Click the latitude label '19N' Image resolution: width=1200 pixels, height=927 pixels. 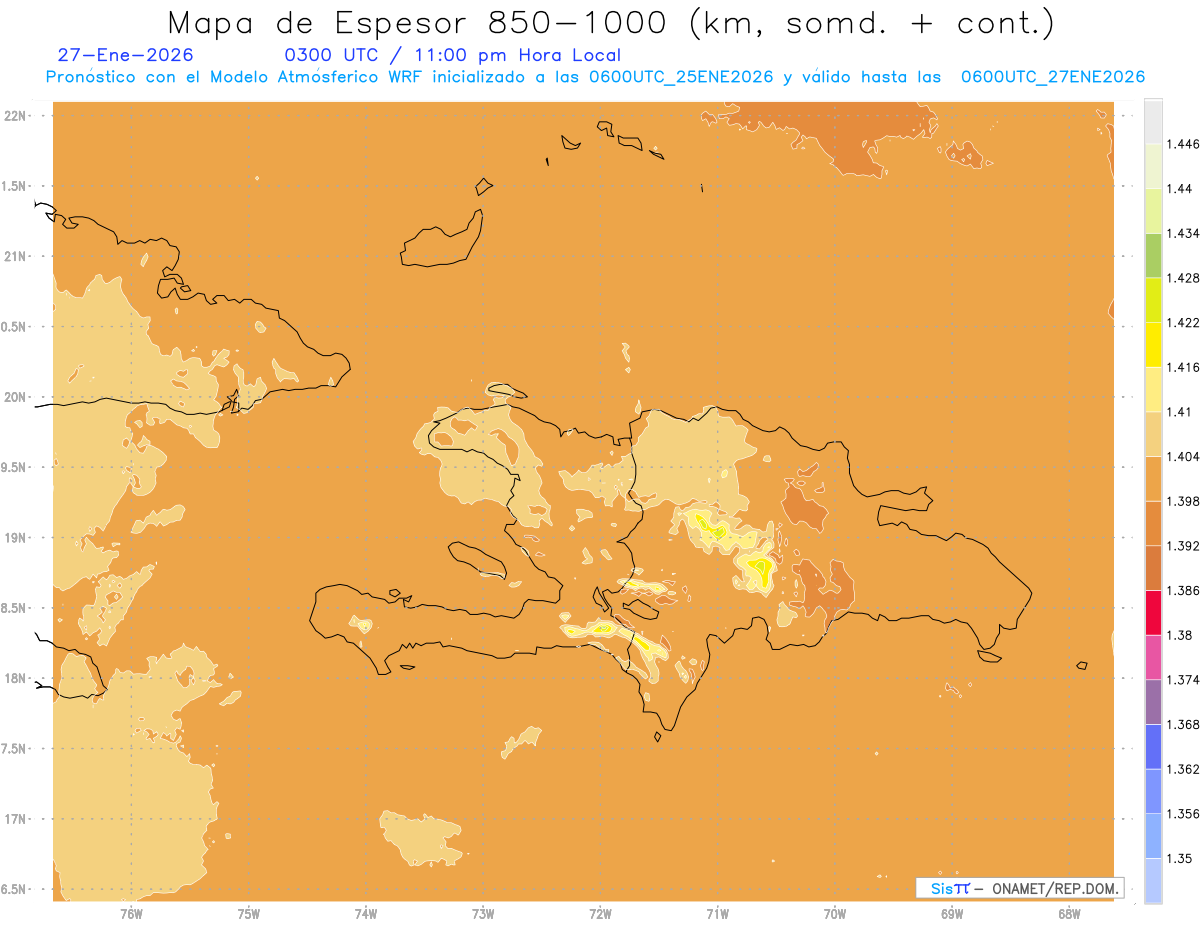coord(16,538)
